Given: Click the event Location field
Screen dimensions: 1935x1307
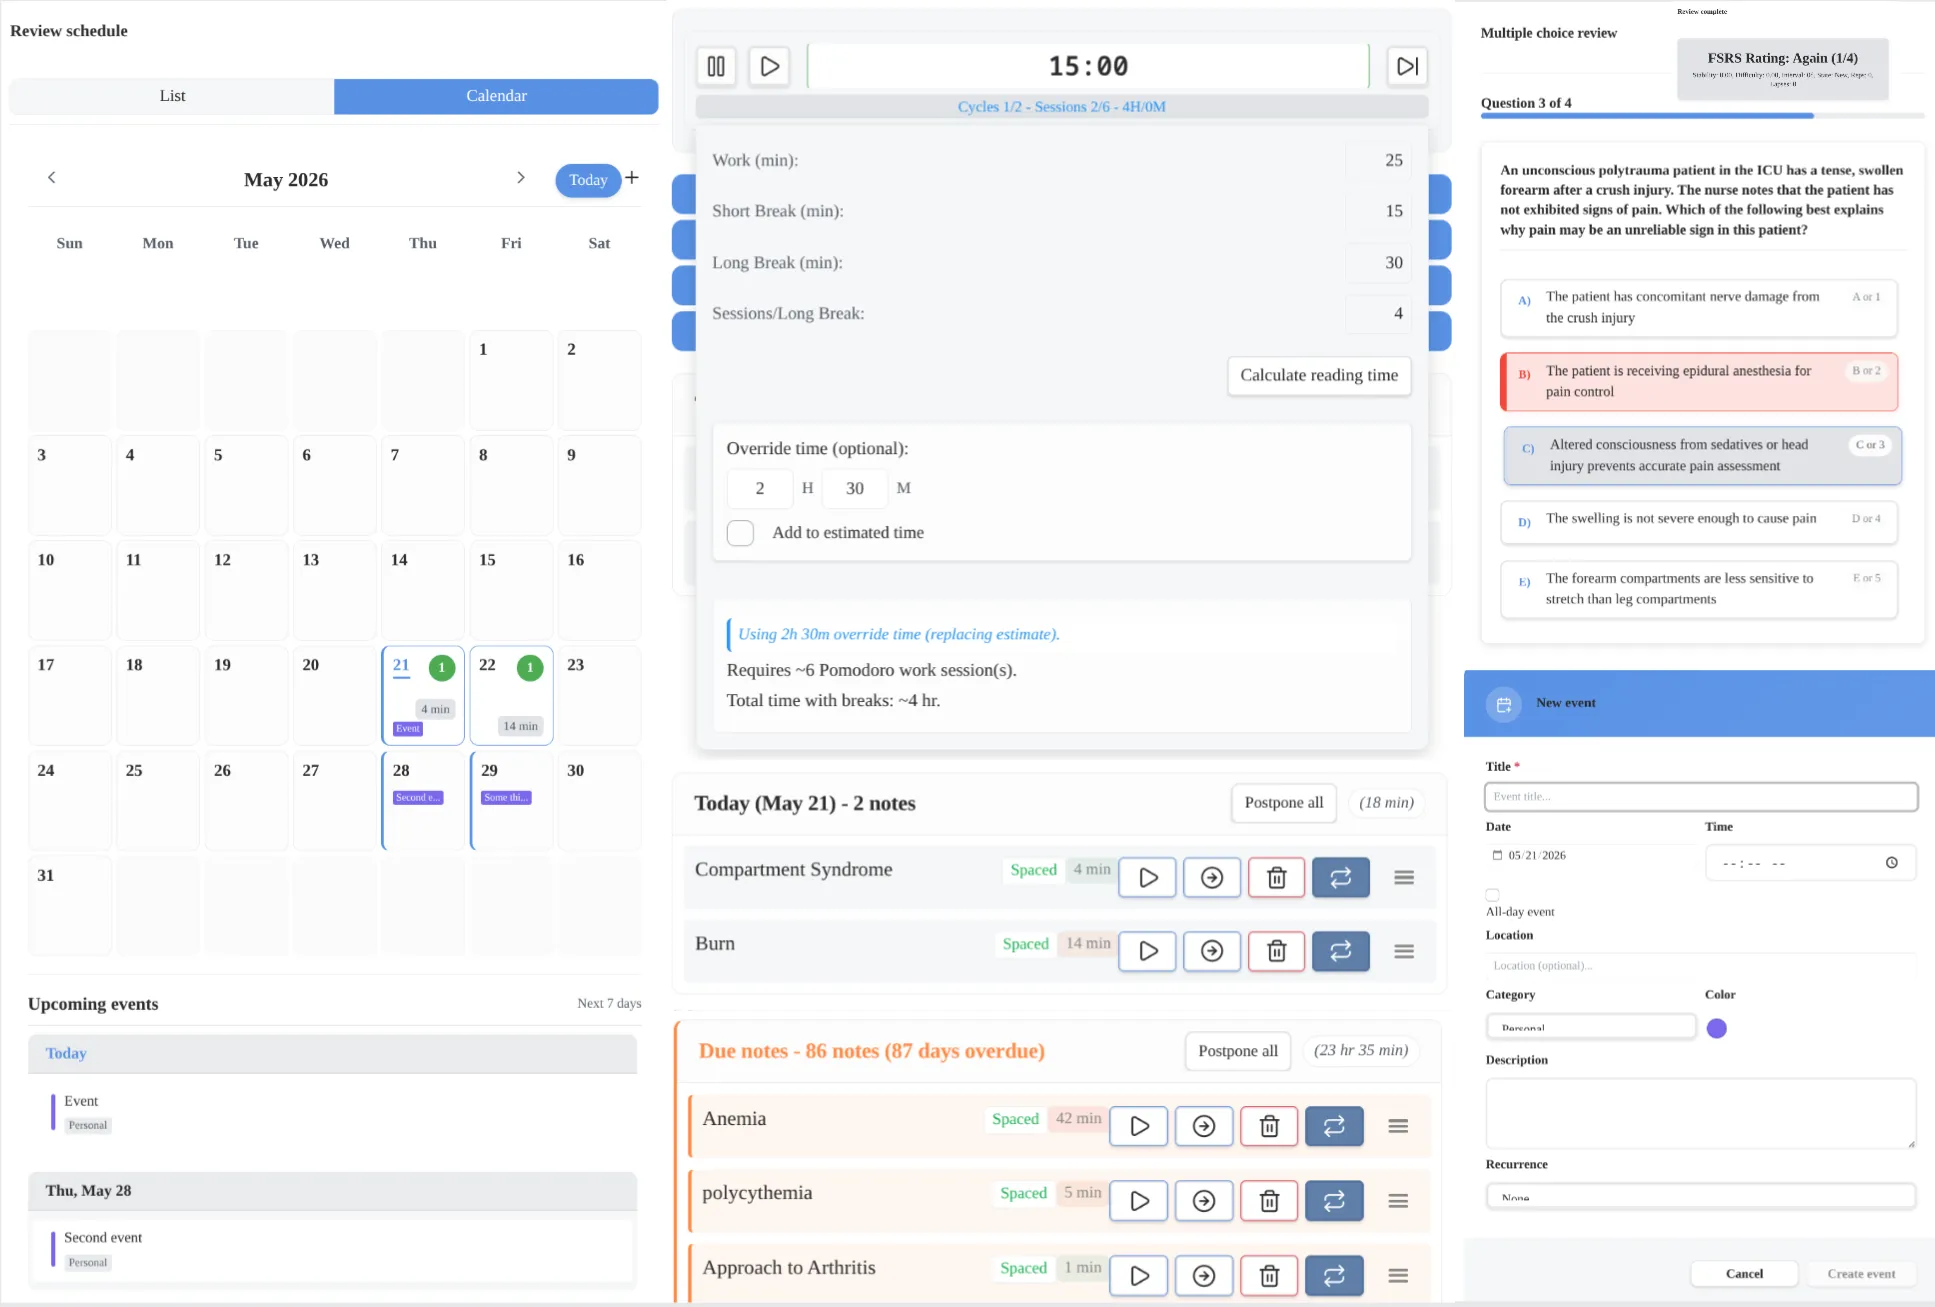Looking at the screenshot, I should point(1701,966).
